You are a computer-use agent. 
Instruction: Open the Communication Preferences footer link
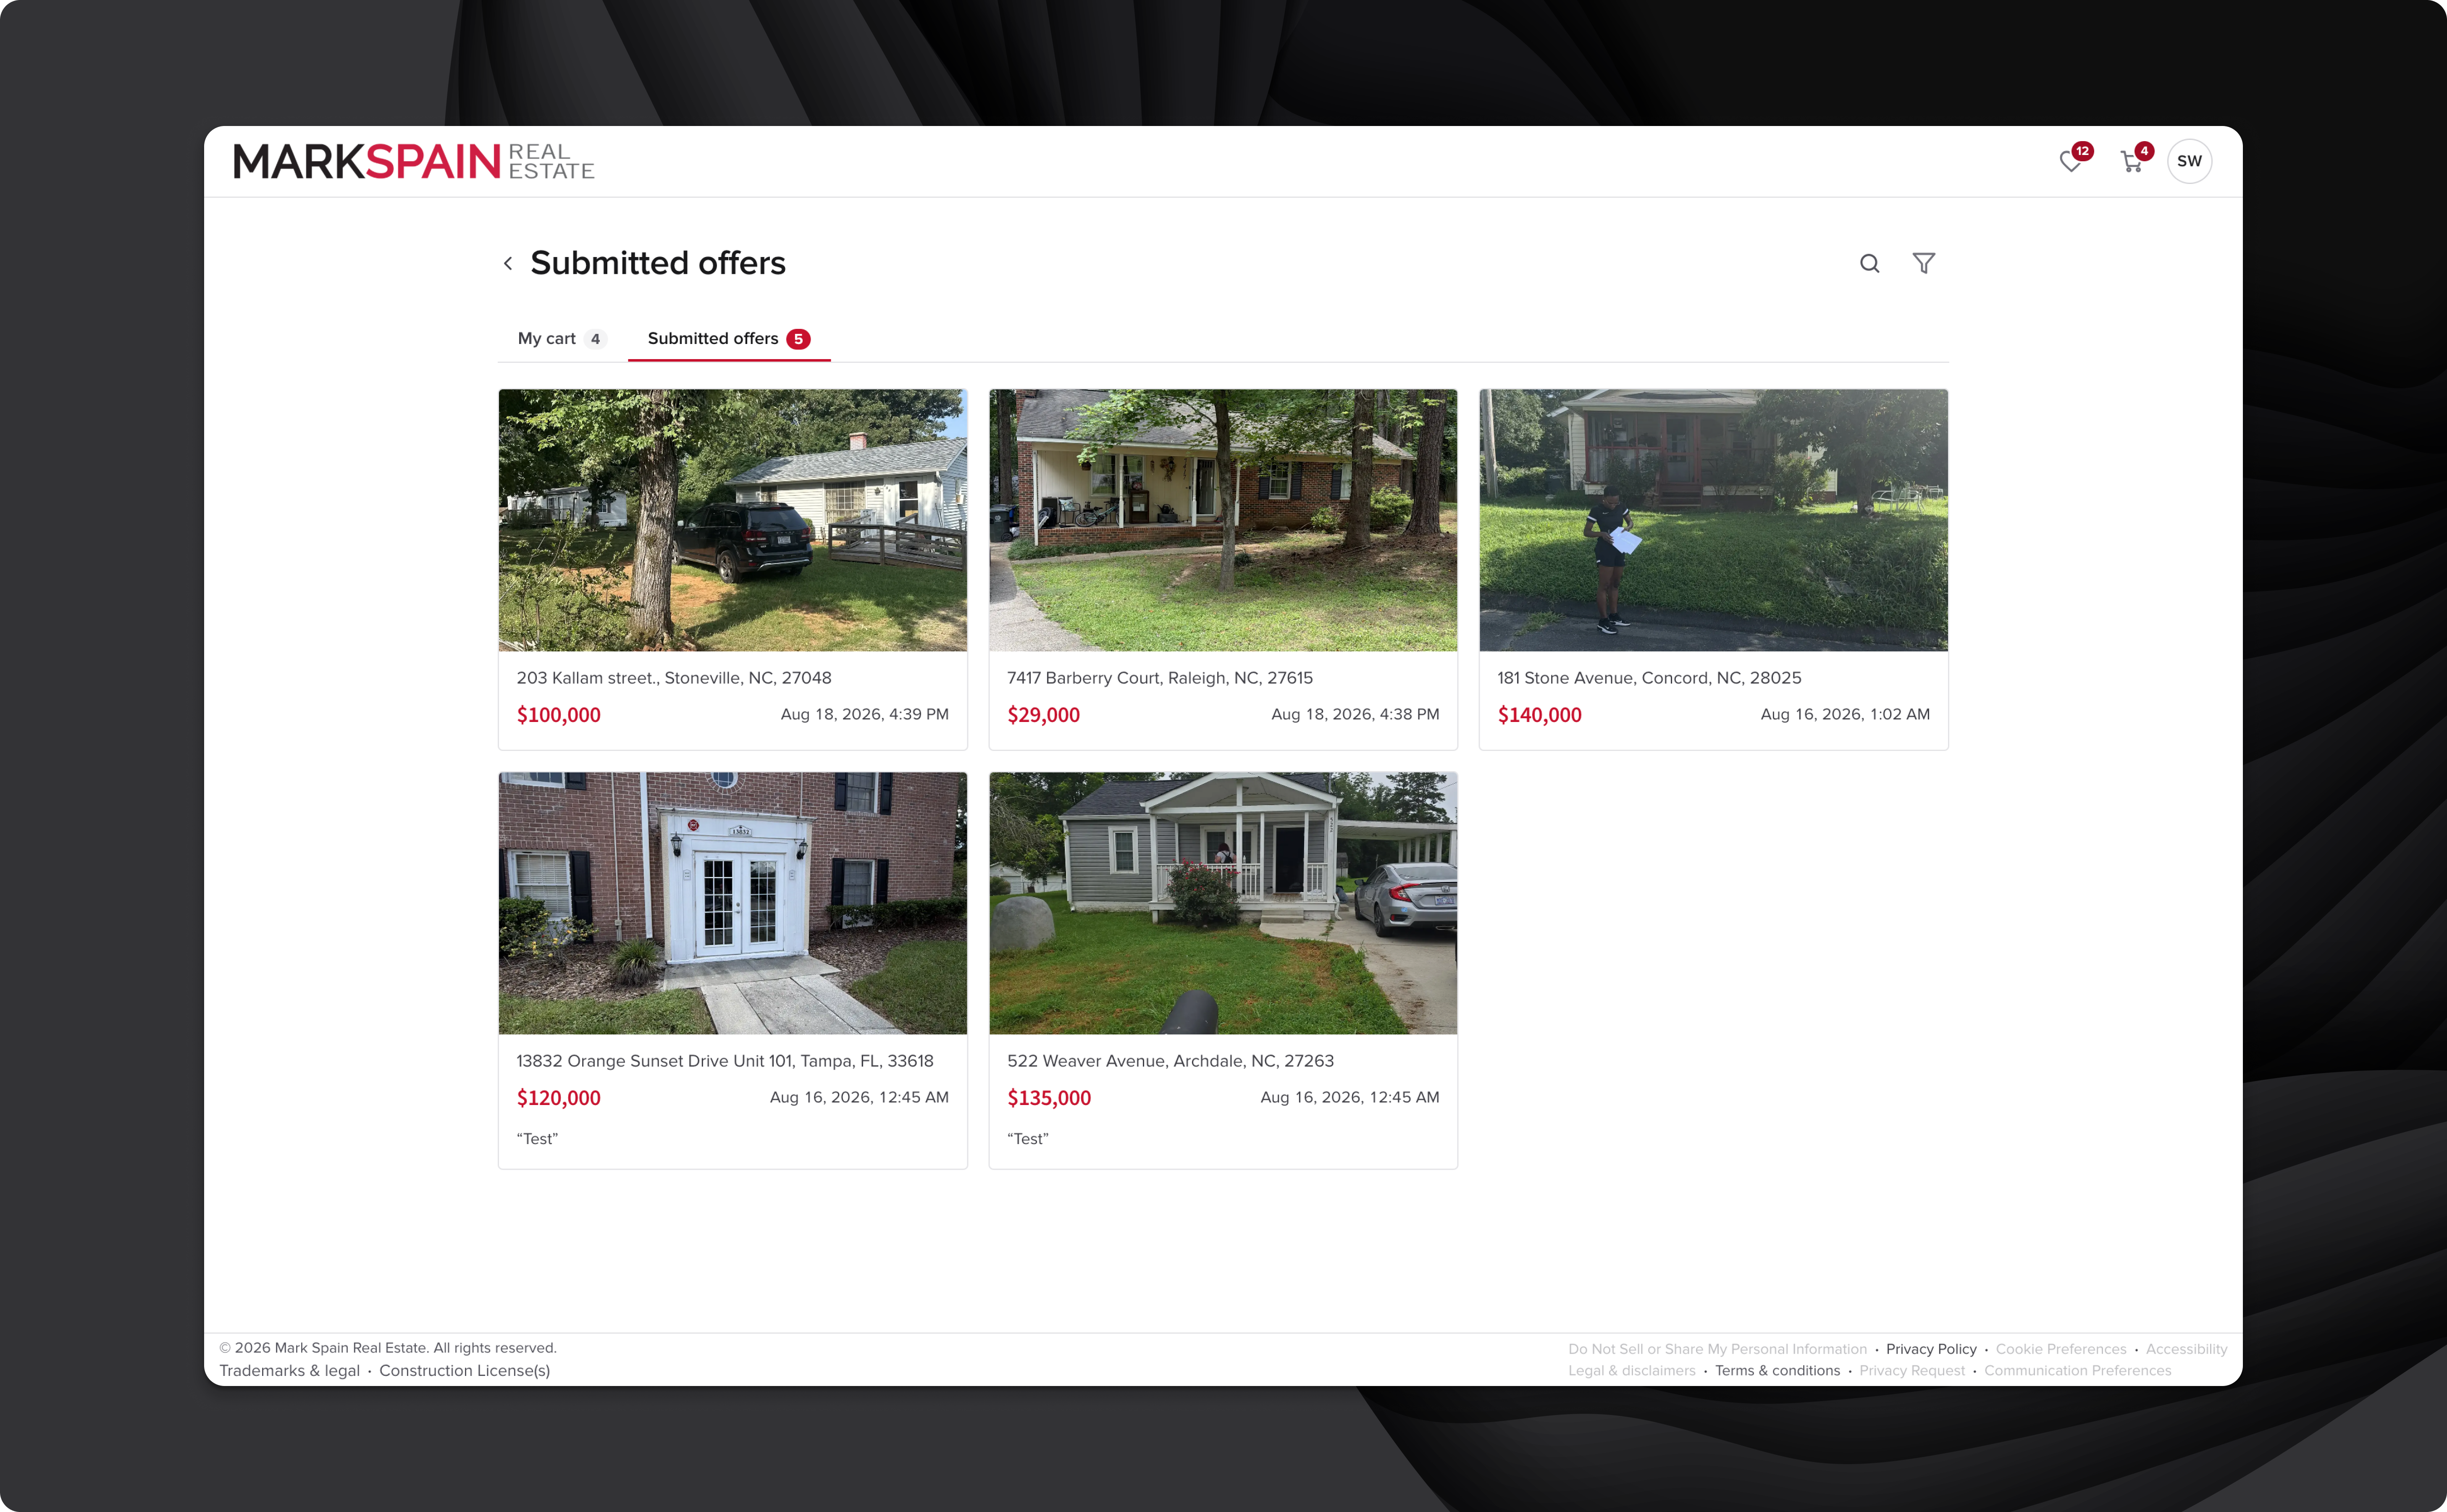point(2077,1371)
